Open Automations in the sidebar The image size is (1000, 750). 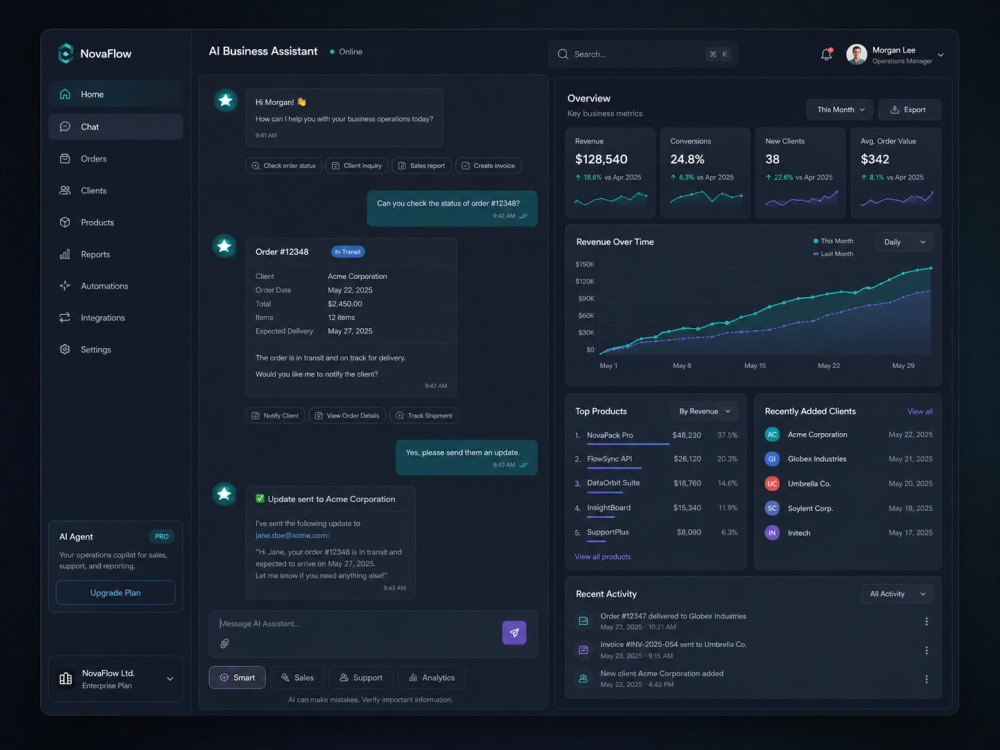[115, 286]
